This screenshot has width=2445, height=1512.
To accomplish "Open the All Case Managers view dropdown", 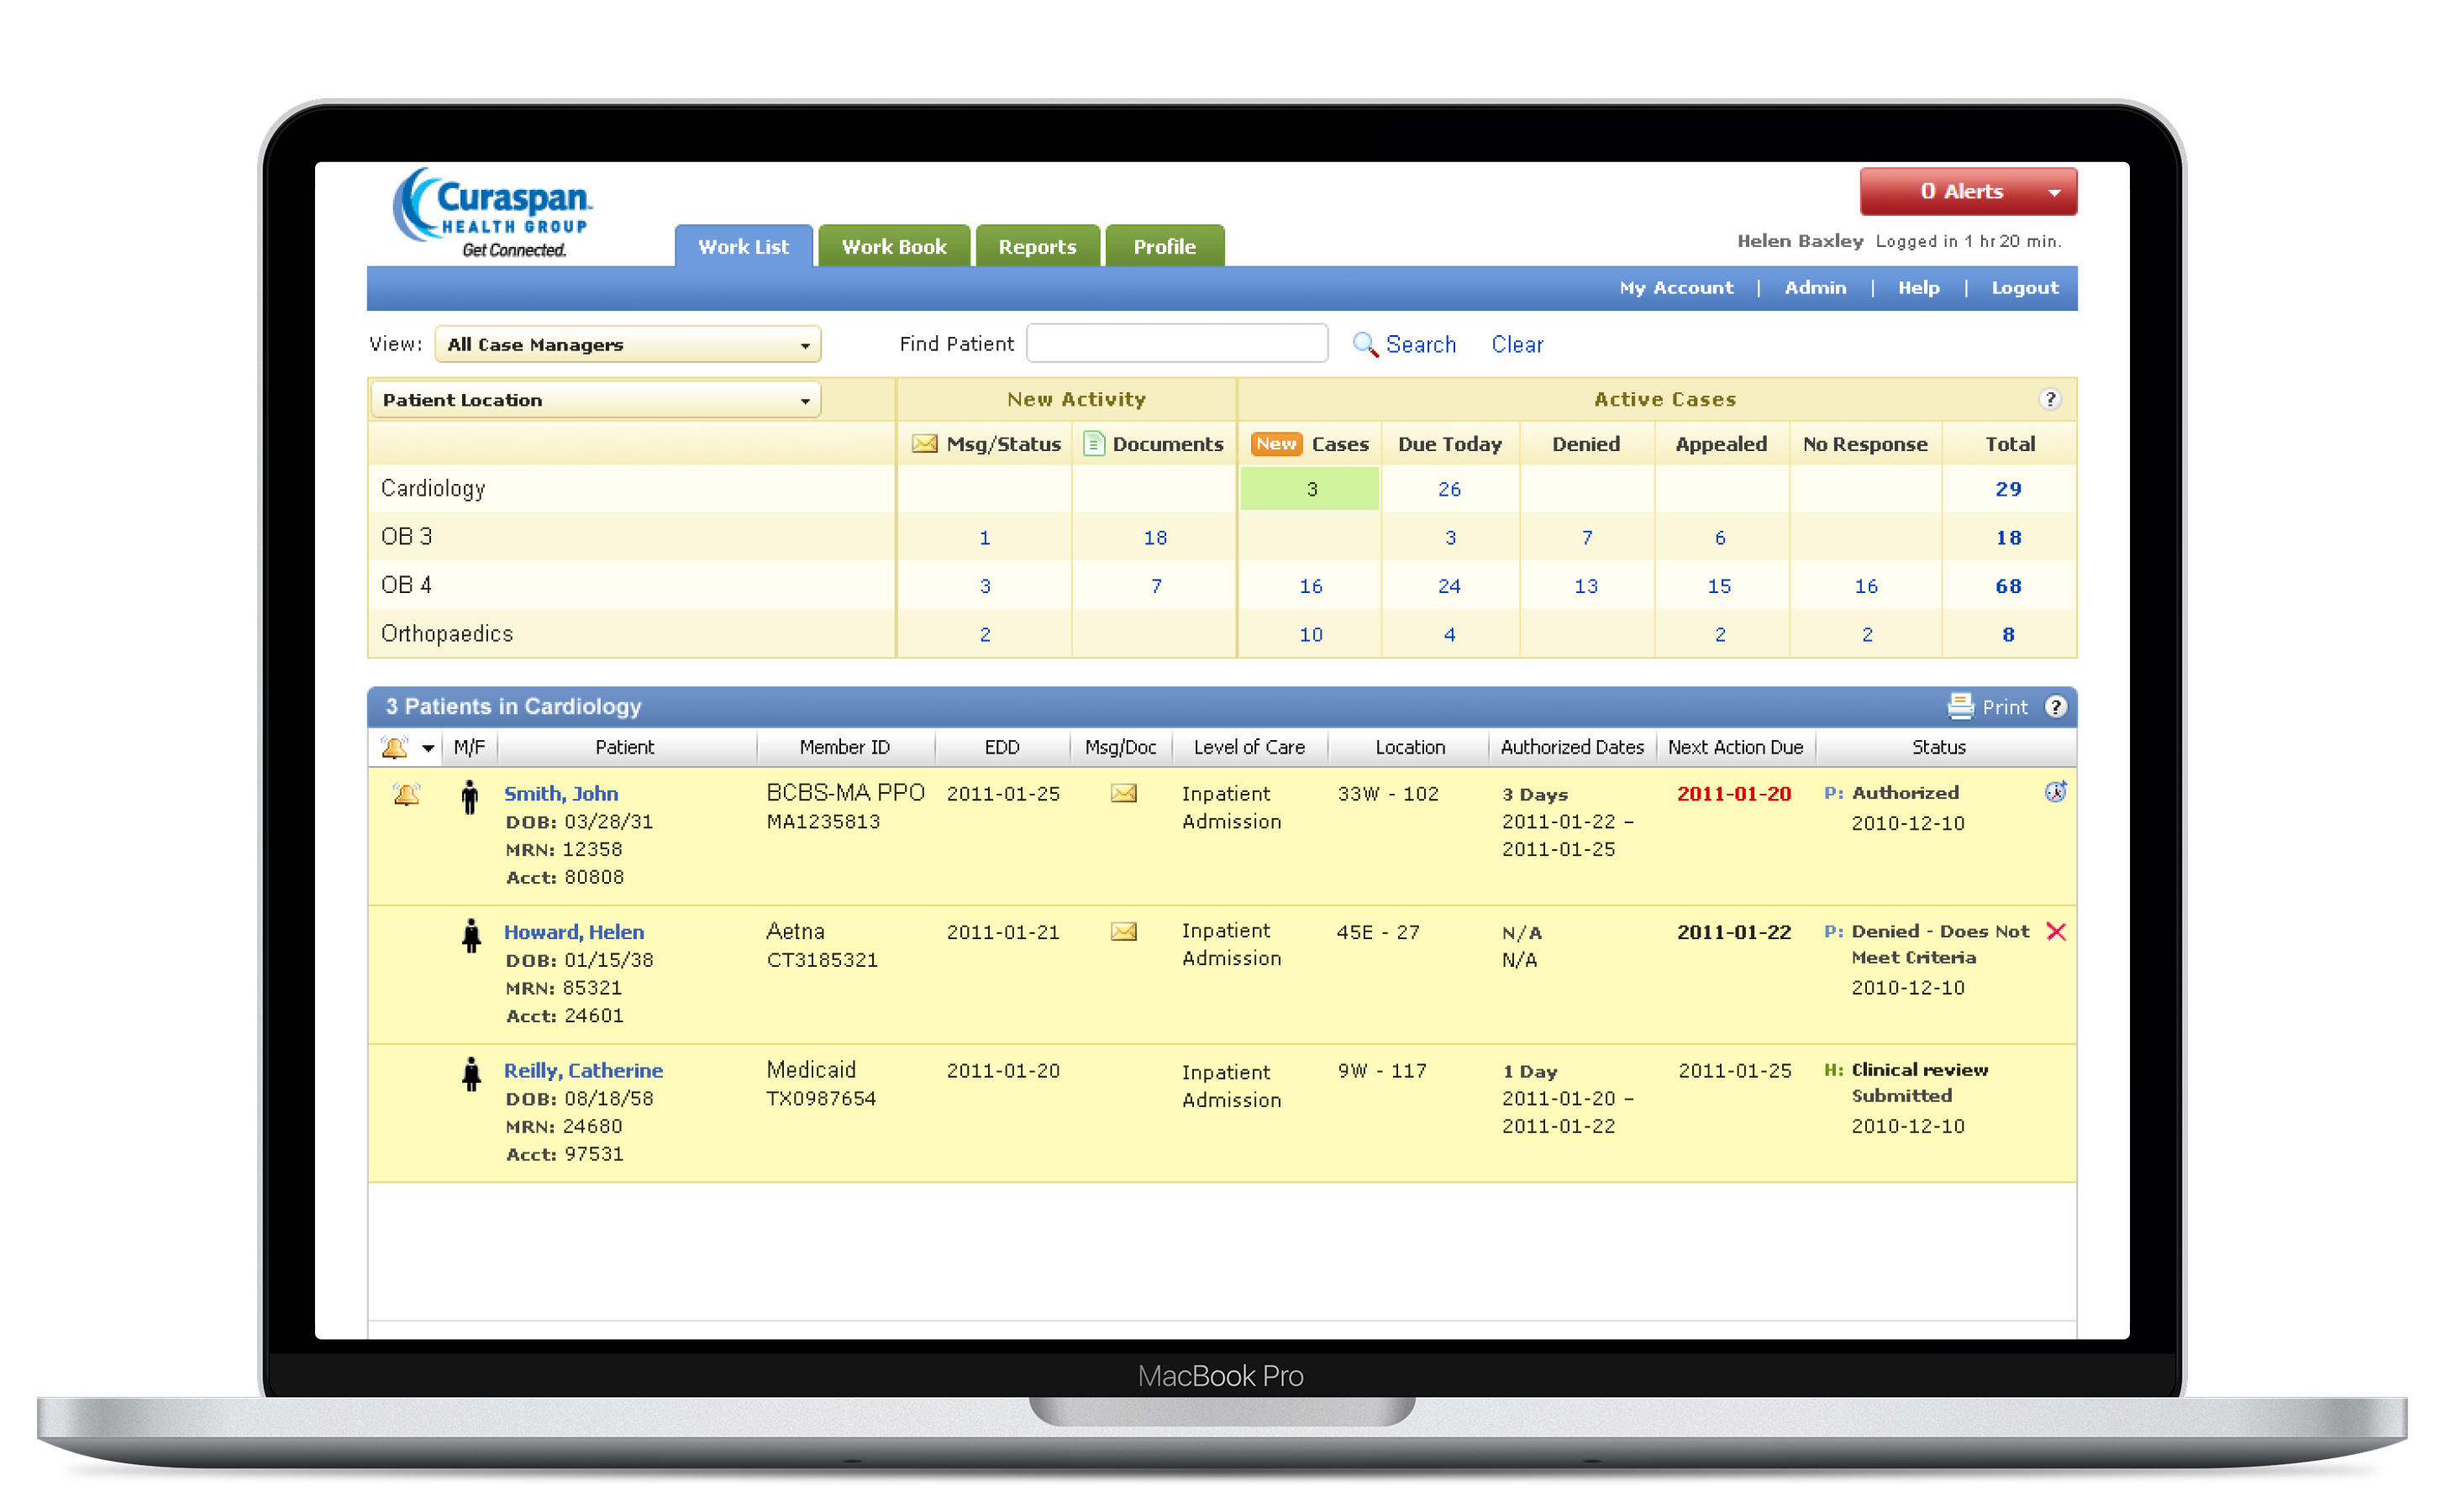I will [x=627, y=344].
